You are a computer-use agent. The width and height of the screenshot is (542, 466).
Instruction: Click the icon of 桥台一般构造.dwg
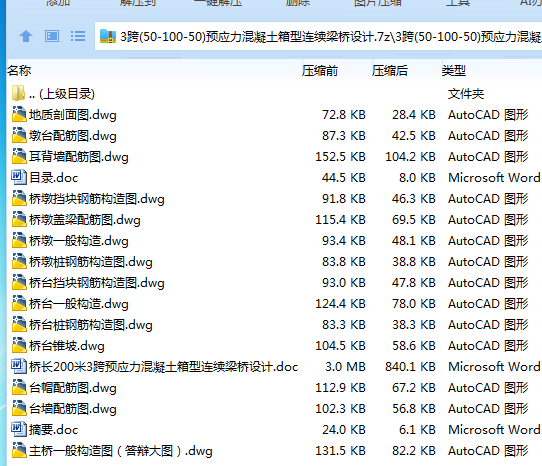tap(19, 304)
